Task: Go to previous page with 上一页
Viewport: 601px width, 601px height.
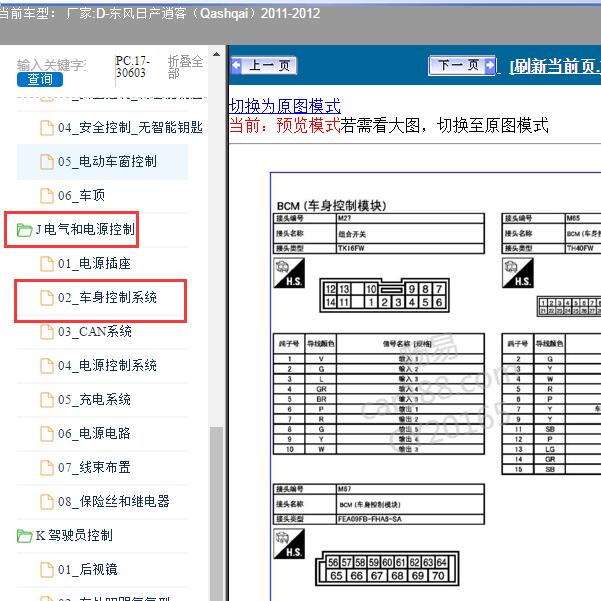Action: tap(264, 66)
